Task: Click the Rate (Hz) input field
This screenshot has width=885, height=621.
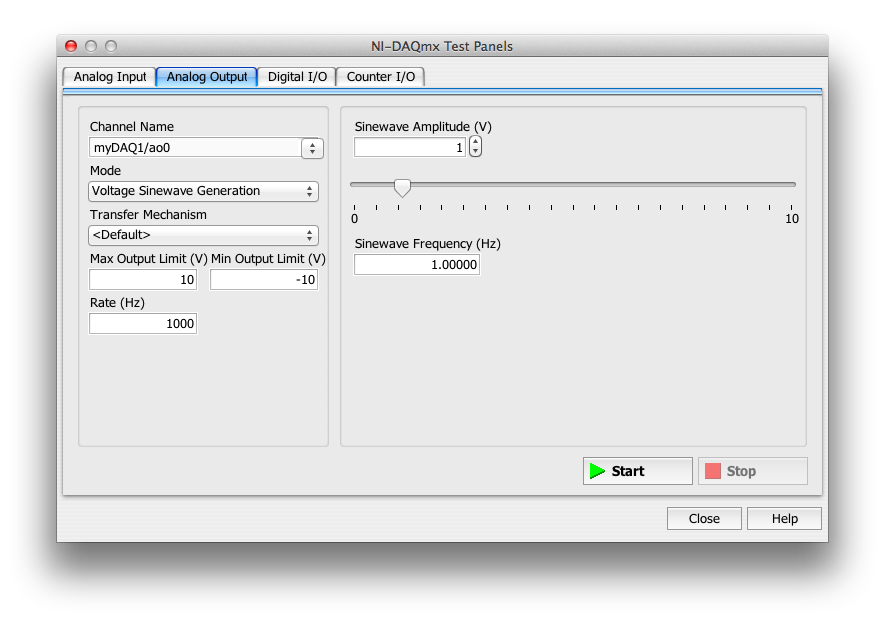Action: pyautogui.click(x=143, y=324)
